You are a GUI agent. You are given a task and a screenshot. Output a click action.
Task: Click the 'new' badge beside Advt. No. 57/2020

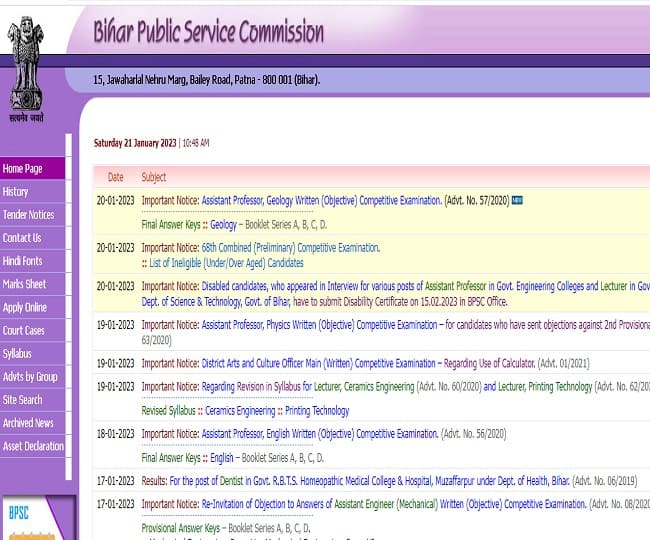[x=517, y=201]
